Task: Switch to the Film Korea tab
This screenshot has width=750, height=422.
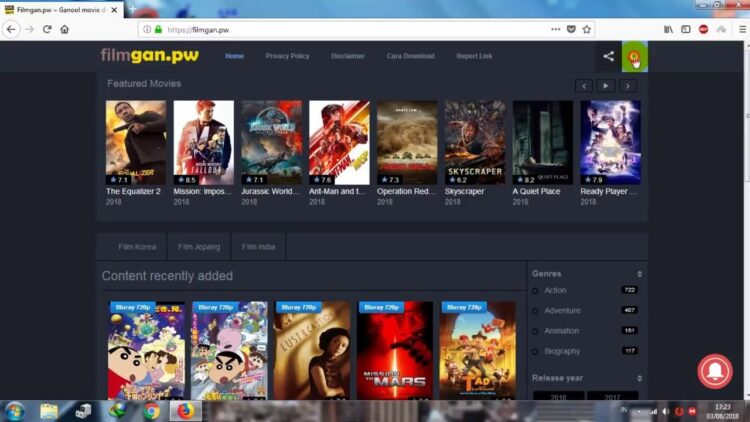Action: [137, 247]
